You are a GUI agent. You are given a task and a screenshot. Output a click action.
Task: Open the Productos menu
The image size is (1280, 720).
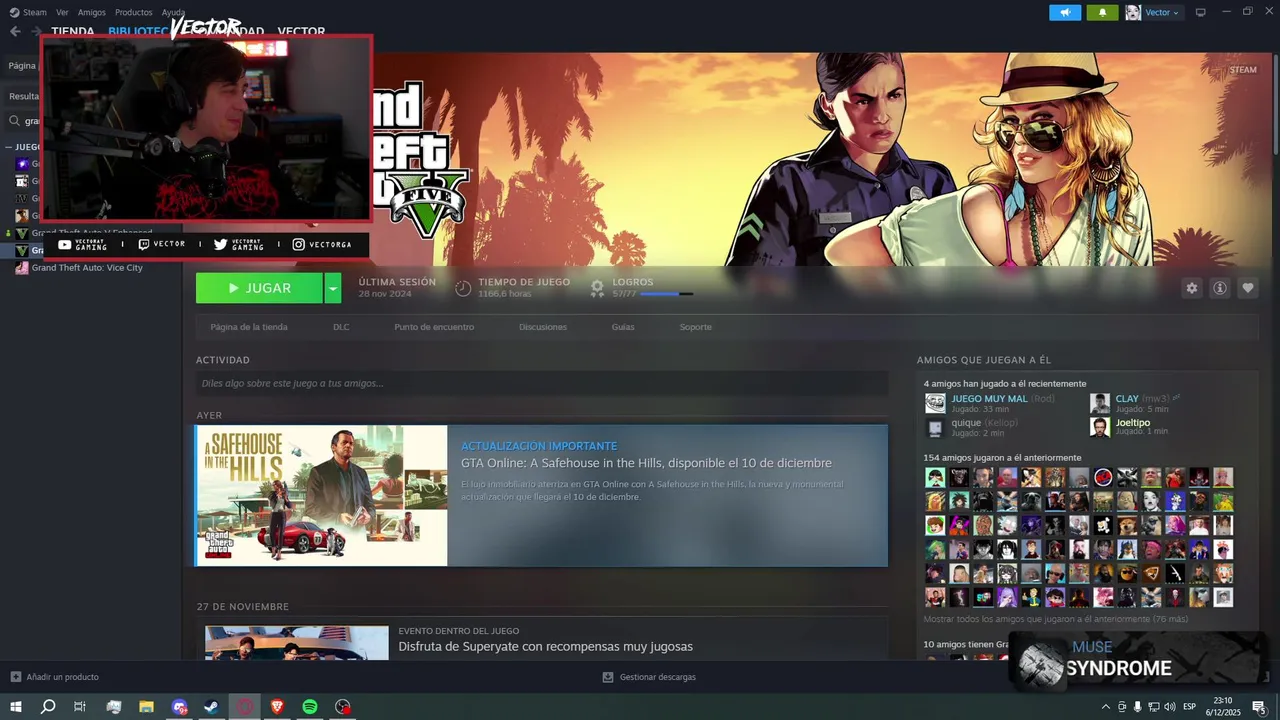[x=134, y=12]
